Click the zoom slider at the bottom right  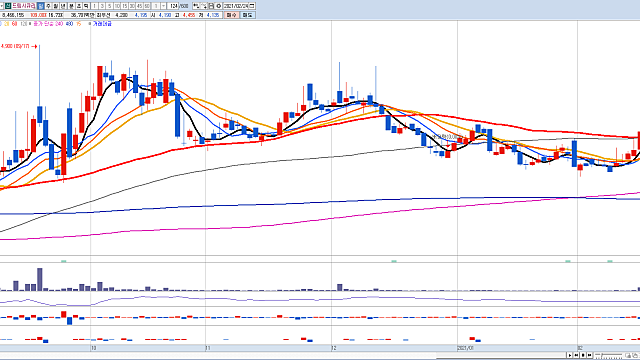pyautogui.click(x=608, y=356)
